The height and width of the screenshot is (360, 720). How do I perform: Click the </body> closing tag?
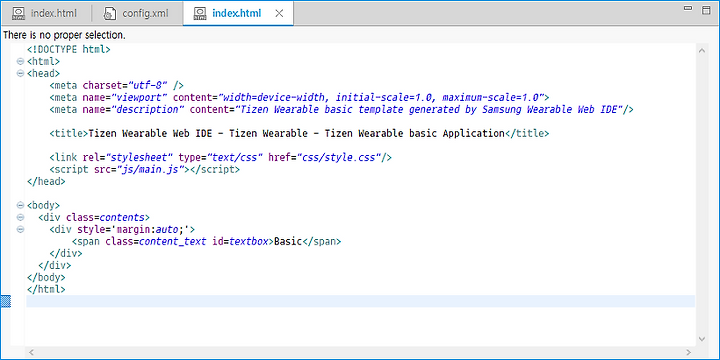point(46,277)
